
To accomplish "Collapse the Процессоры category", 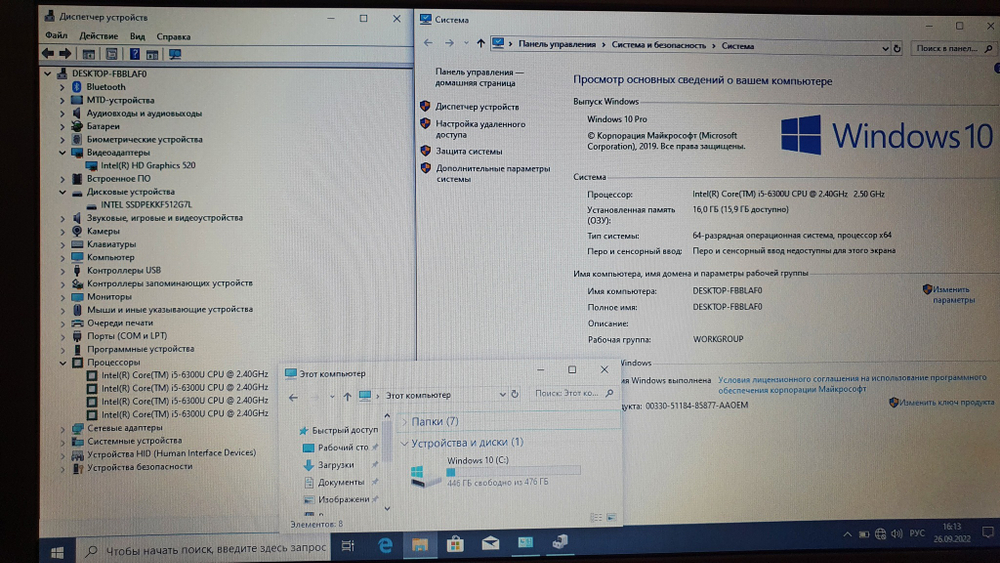I will coord(62,362).
